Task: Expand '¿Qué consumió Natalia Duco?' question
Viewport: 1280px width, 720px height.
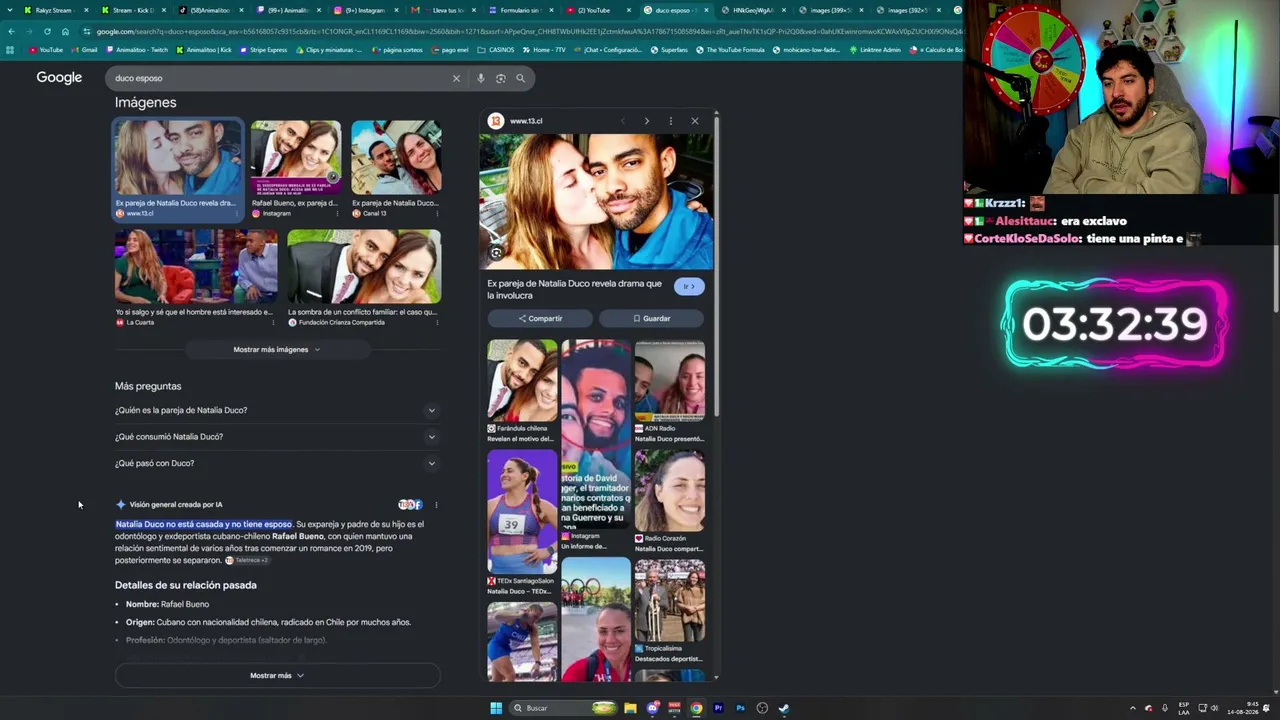Action: click(x=277, y=437)
